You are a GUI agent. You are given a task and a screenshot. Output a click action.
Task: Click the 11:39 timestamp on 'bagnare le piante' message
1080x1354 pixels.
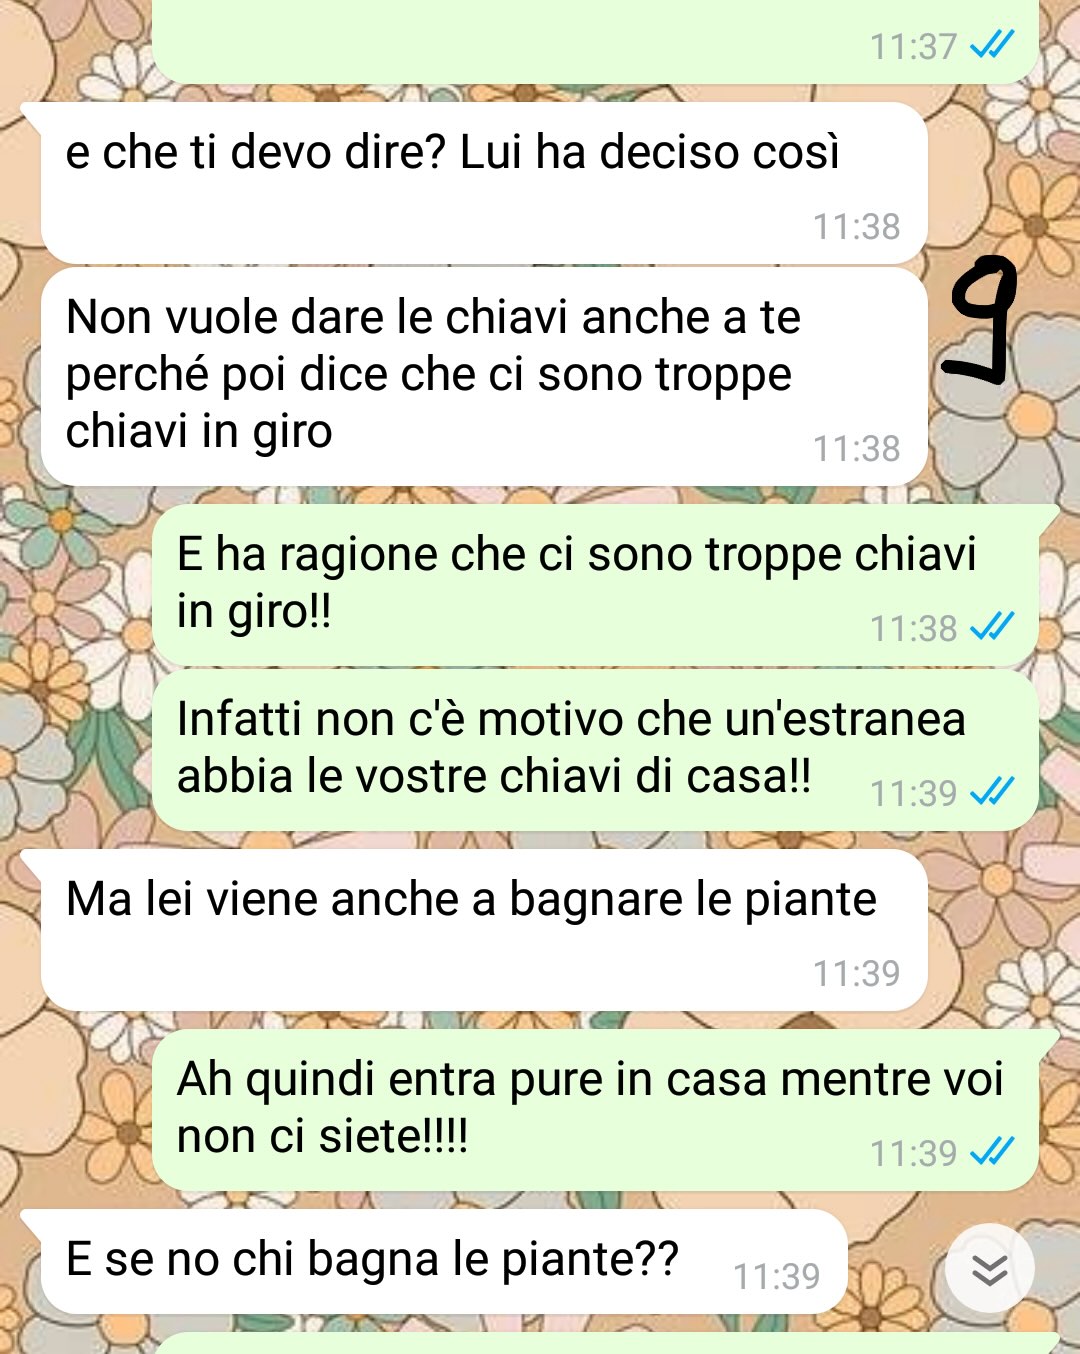coord(856,973)
